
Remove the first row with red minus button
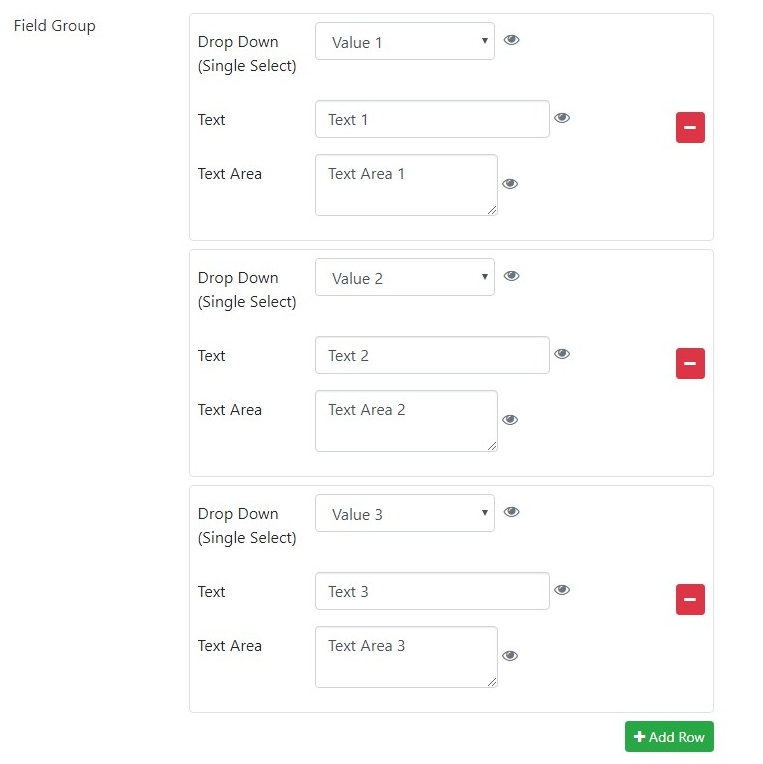(690, 127)
